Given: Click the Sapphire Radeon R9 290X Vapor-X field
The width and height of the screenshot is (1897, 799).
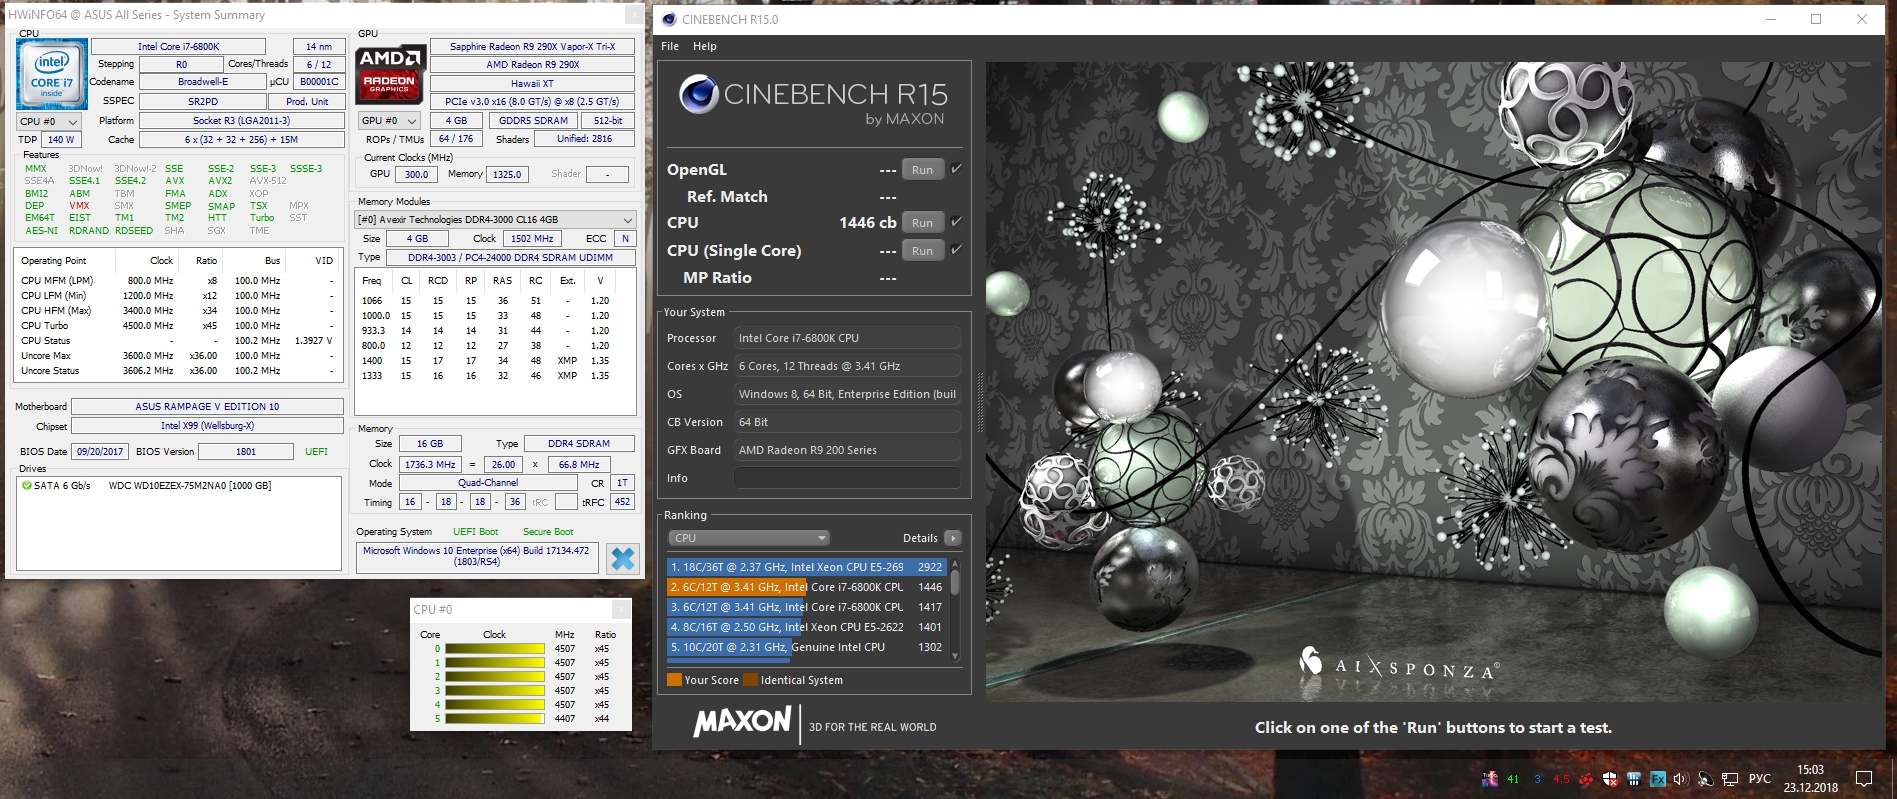Looking at the screenshot, I should (532, 46).
